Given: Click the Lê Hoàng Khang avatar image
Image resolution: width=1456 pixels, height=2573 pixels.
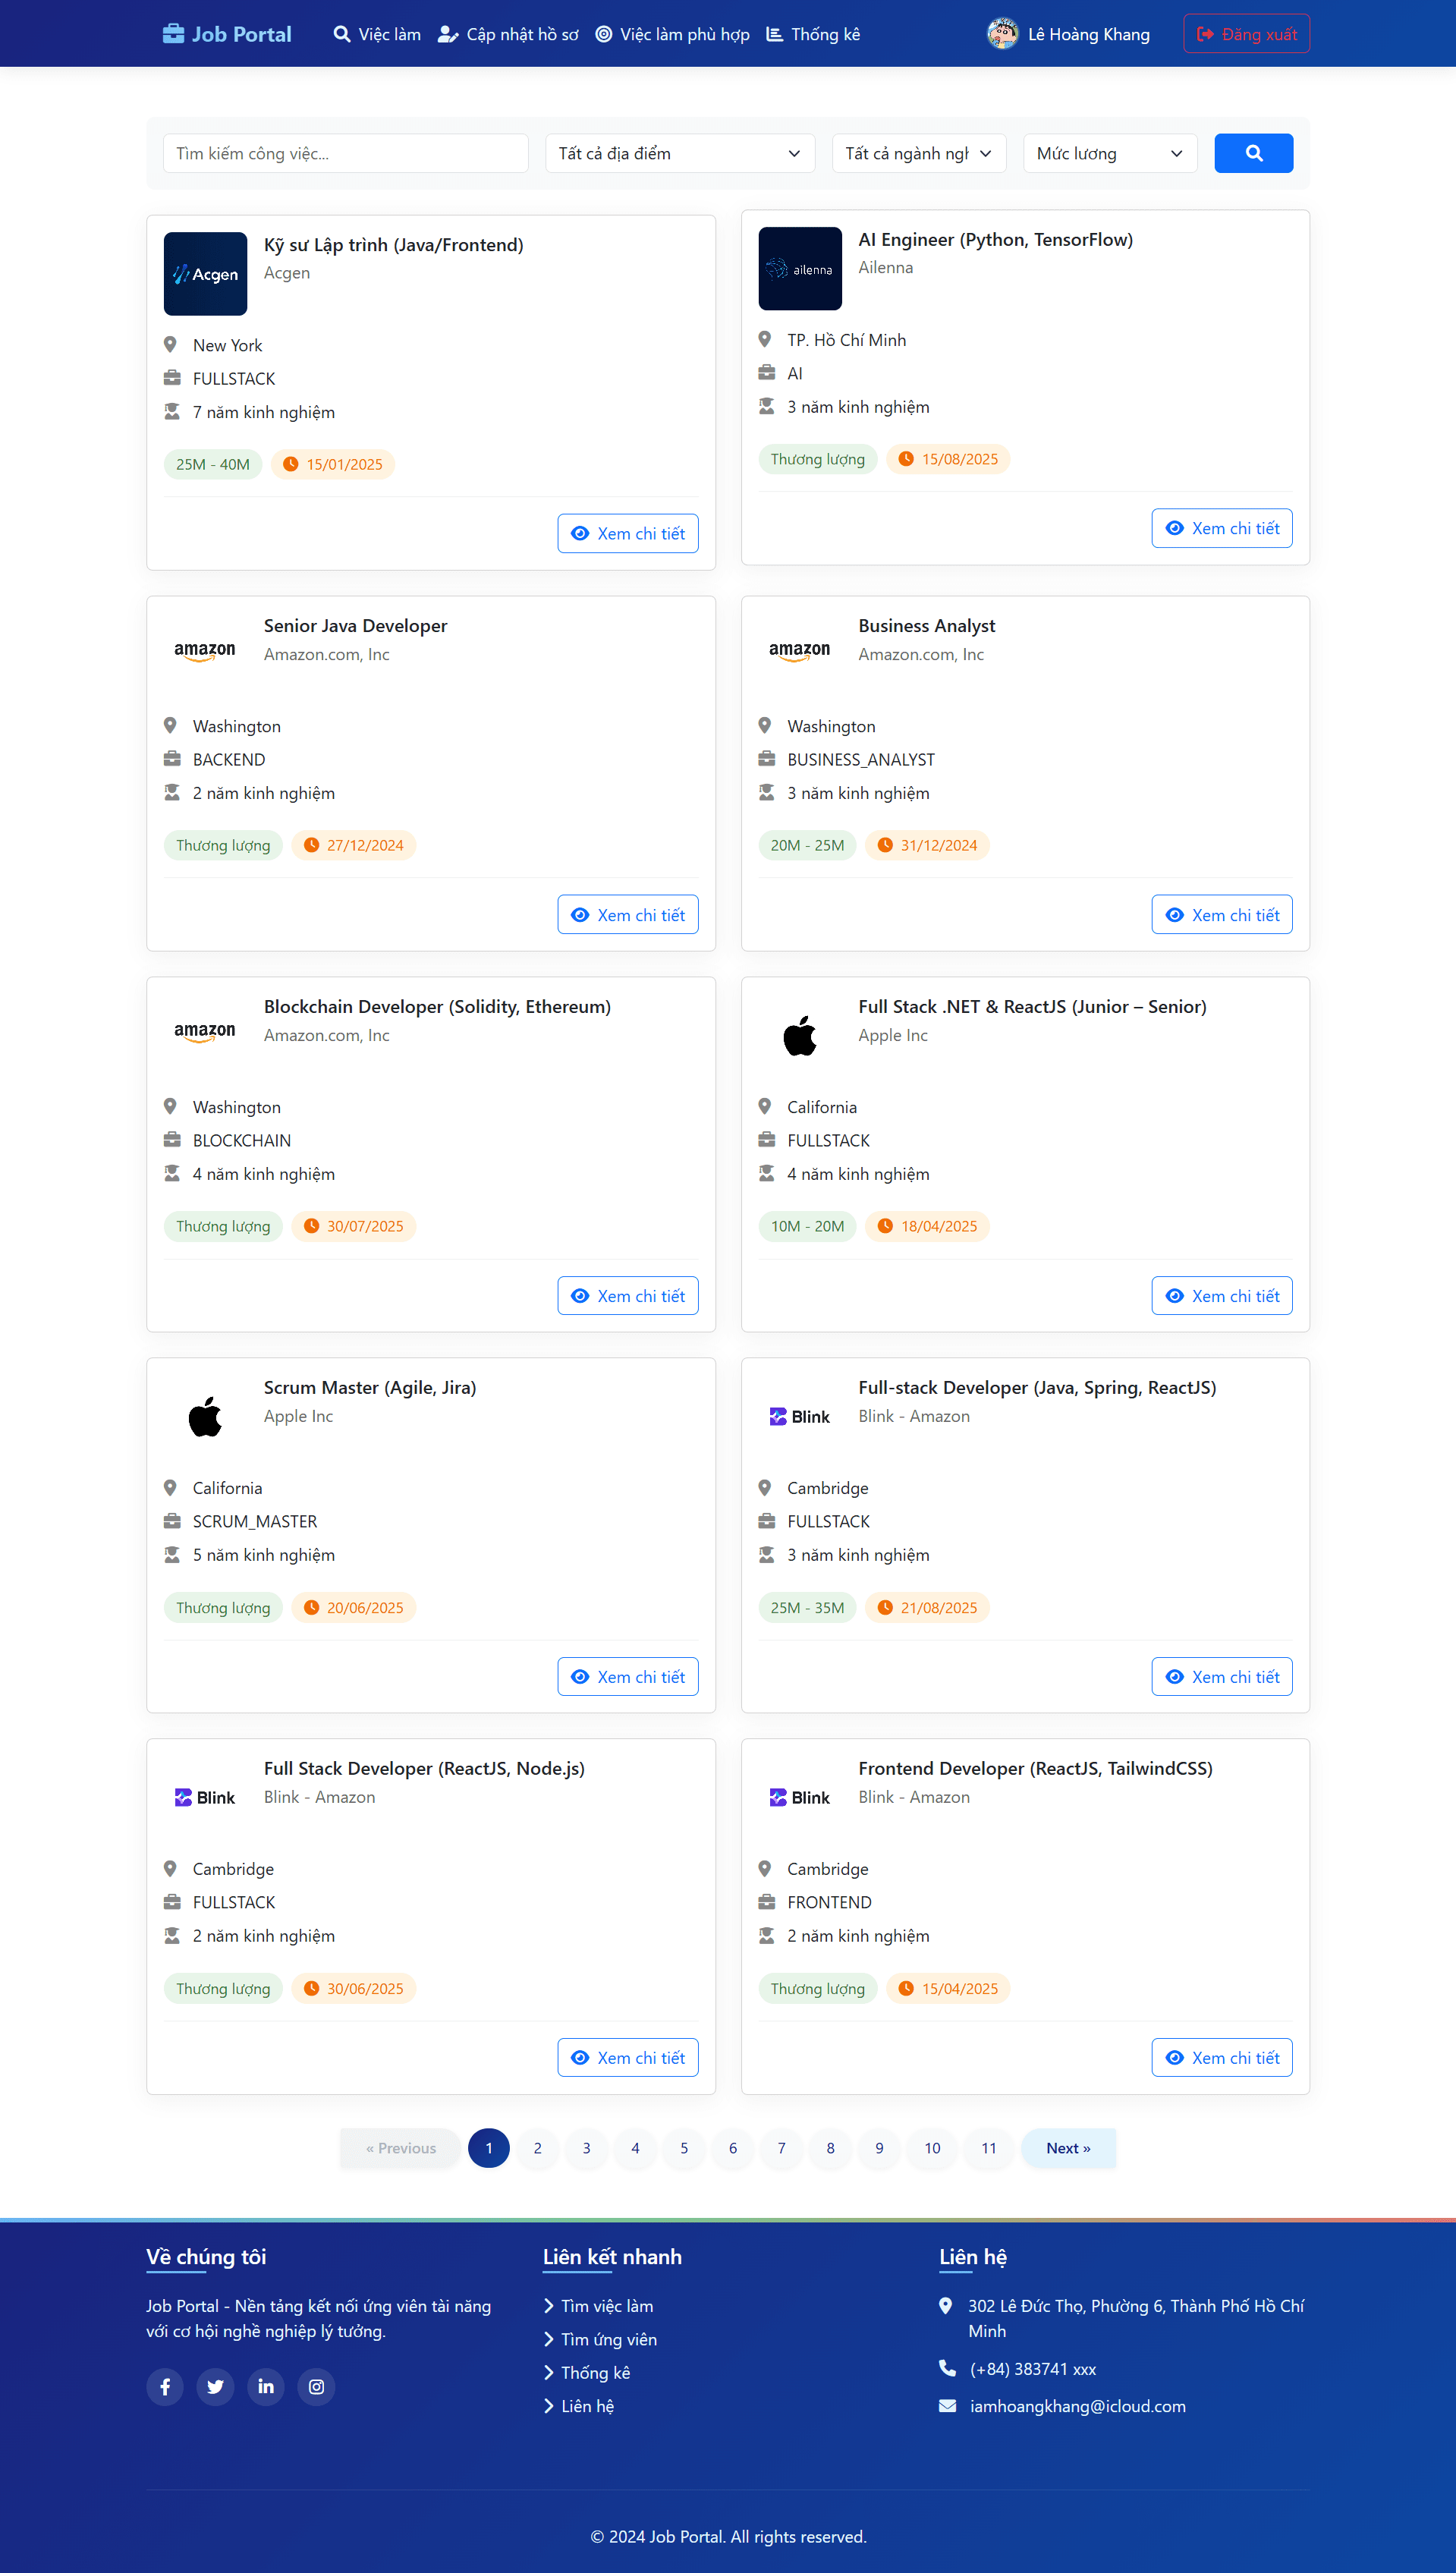Looking at the screenshot, I should coord(1002,34).
